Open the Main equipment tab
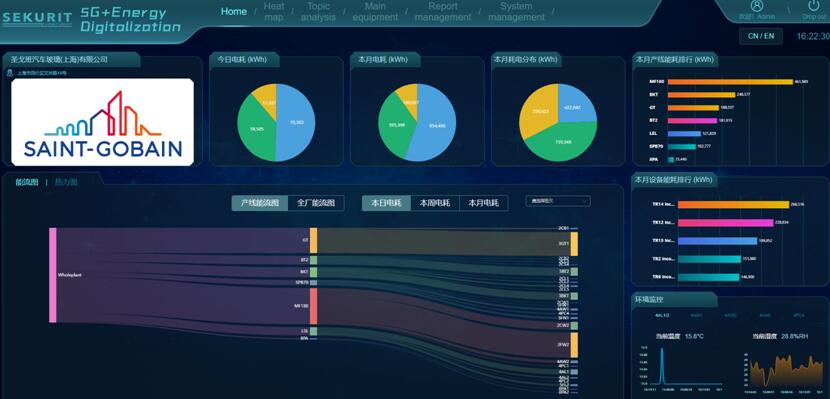 tap(375, 12)
